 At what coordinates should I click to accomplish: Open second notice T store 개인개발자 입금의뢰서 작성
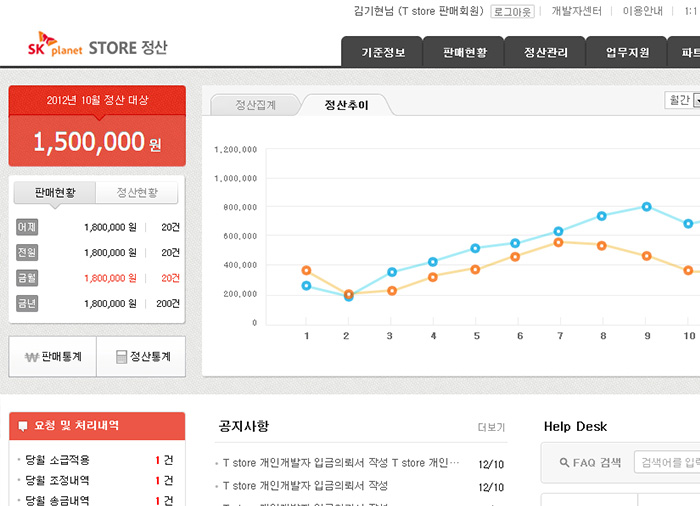point(305,486)
